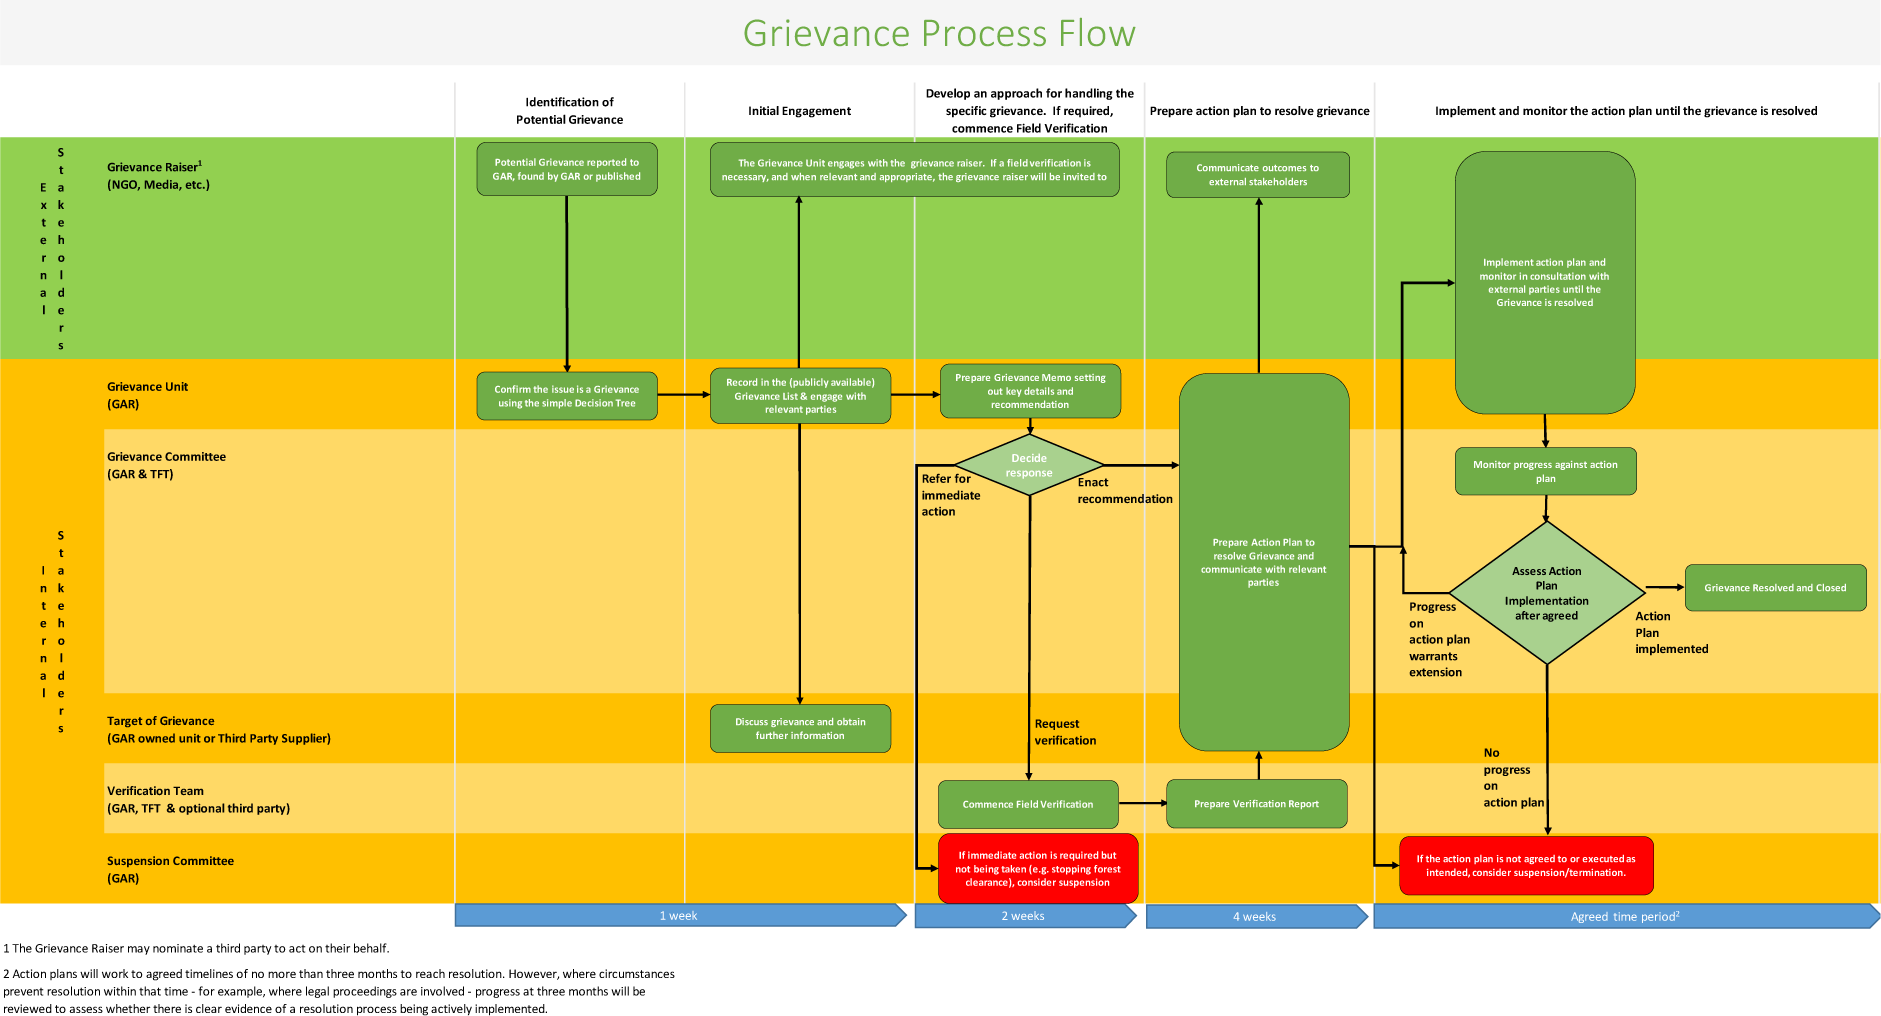The width and height of the screenshot is (1881, 1016).
Task: Click 'Prepare Action Plan to resolve Grievance' box
Action: click(1264, 562)
